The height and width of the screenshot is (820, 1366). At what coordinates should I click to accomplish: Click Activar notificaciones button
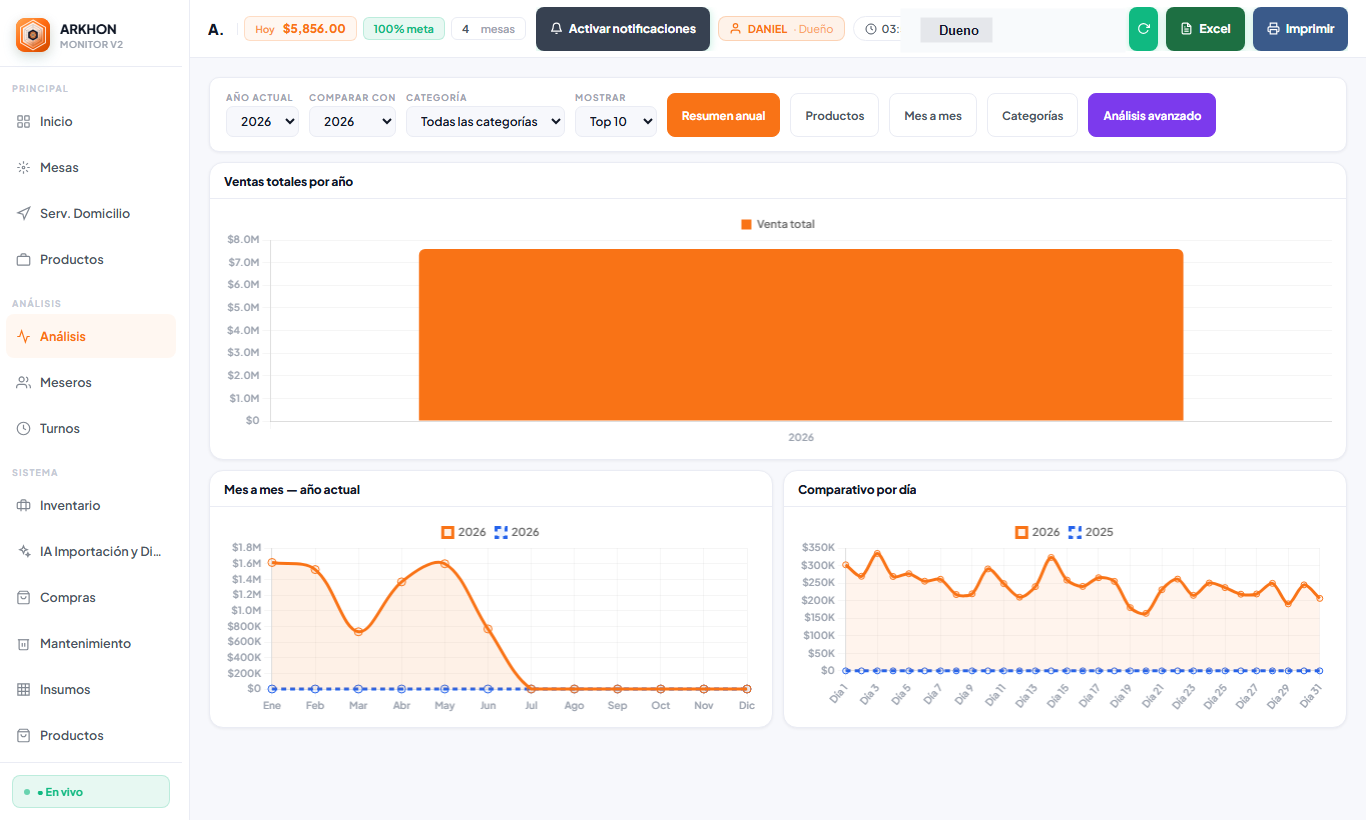(623, 29)
